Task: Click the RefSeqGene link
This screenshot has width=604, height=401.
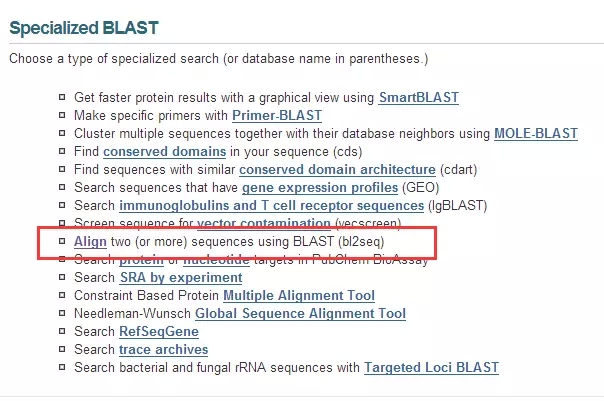Action: (x=159, y=332)
